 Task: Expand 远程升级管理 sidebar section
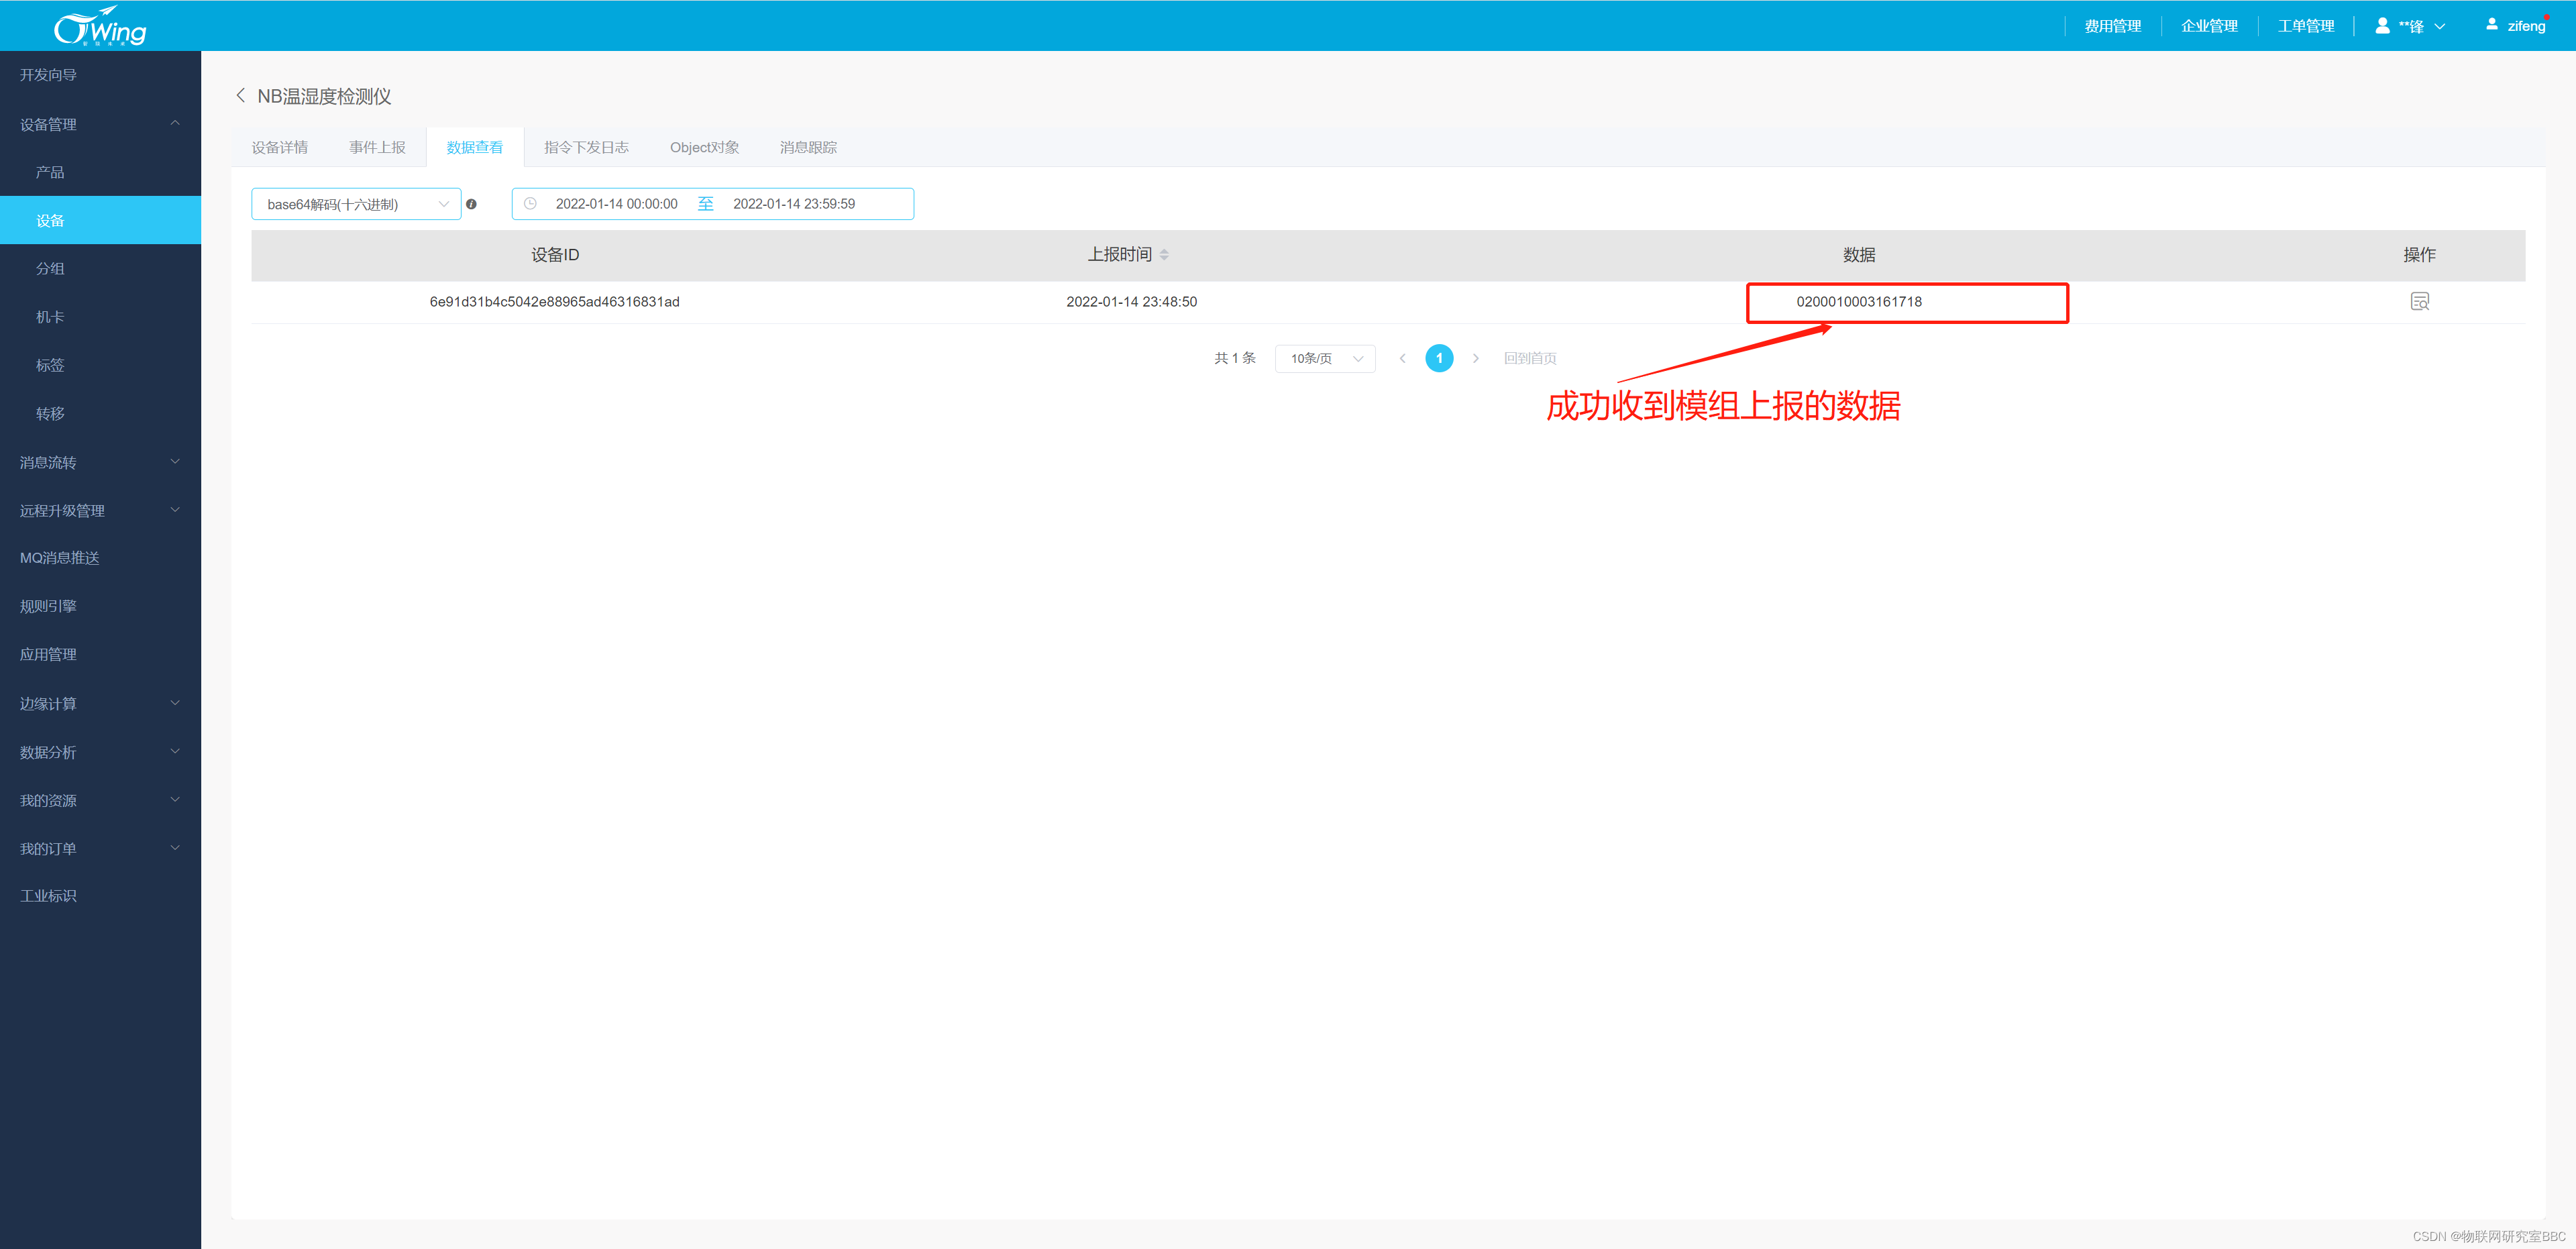(100, 510)
